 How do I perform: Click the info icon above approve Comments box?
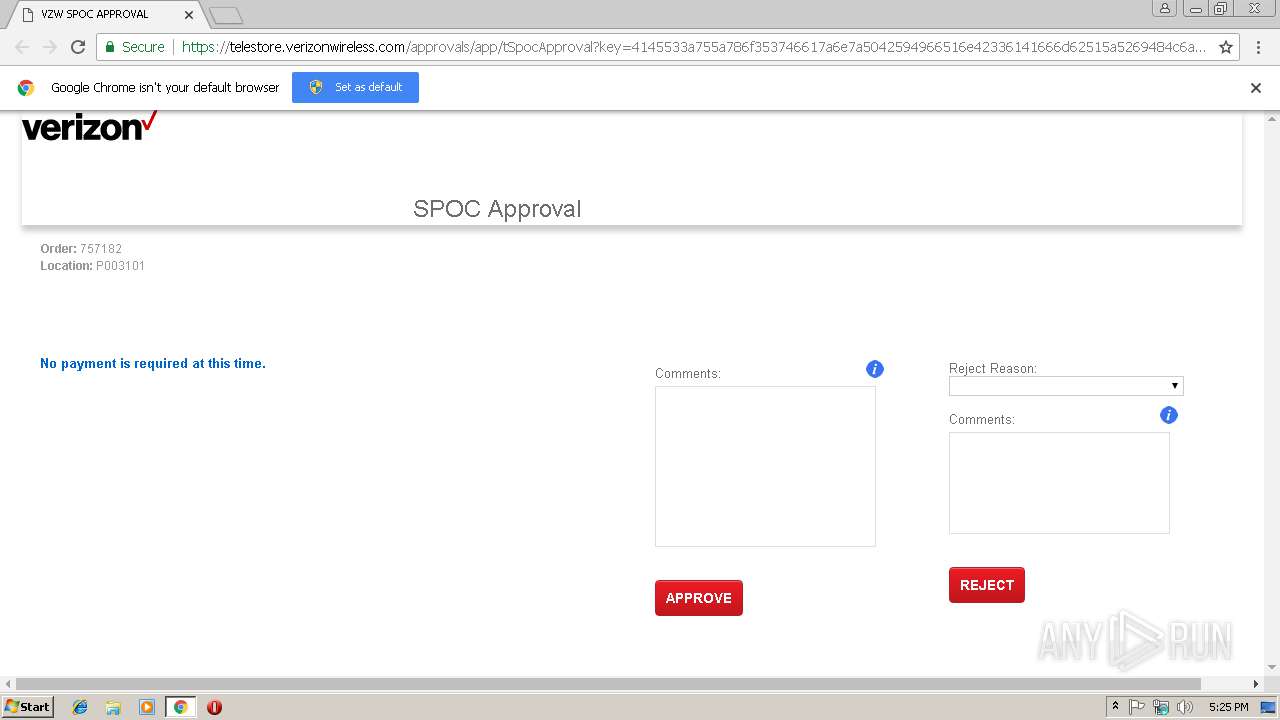875,369
